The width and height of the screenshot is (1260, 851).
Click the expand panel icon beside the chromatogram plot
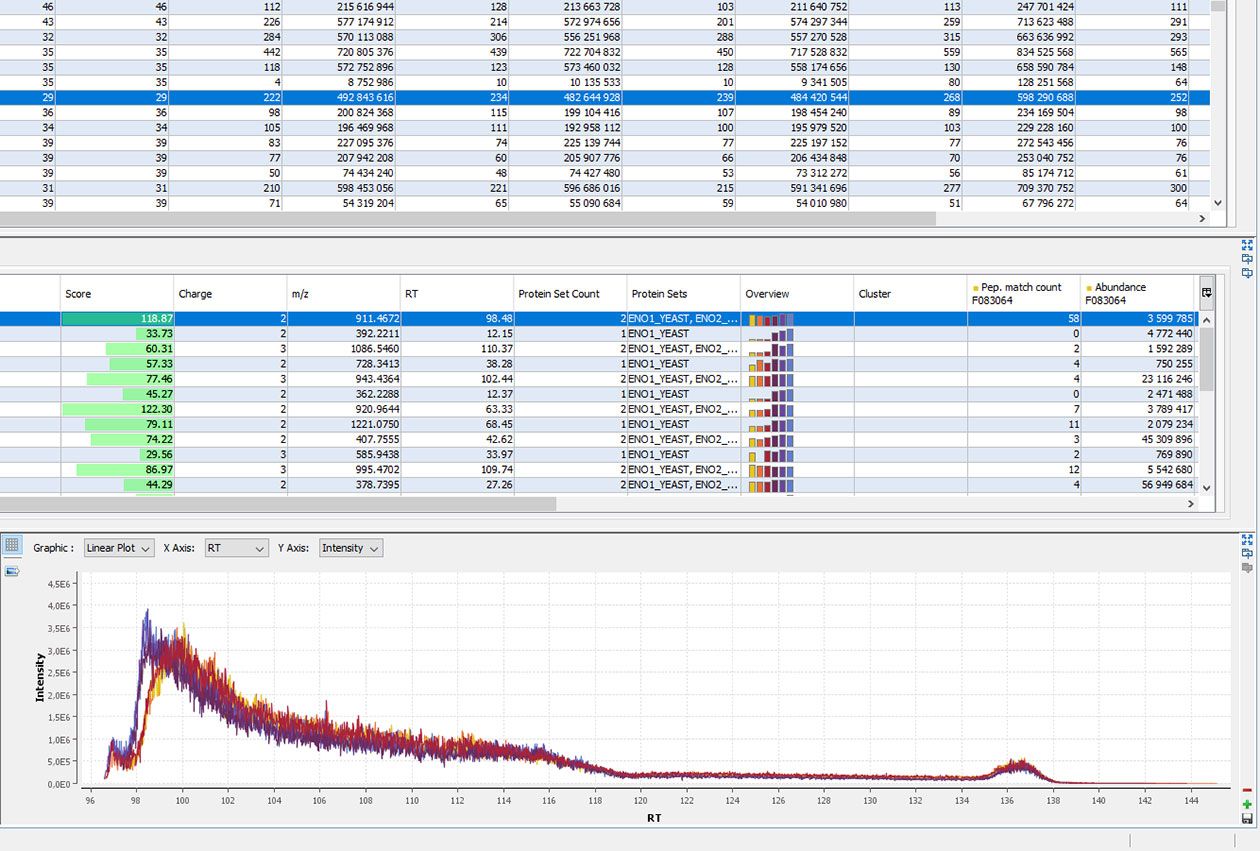pyautogui.click(x=1247, y=539)
